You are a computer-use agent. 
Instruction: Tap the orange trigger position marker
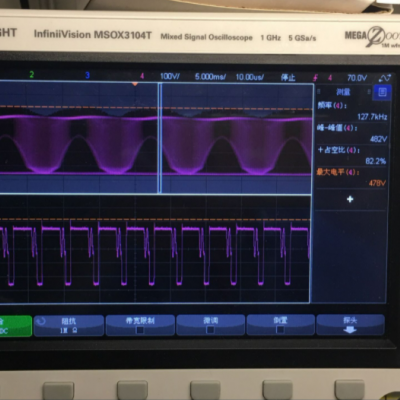click(x=135, y=84)
